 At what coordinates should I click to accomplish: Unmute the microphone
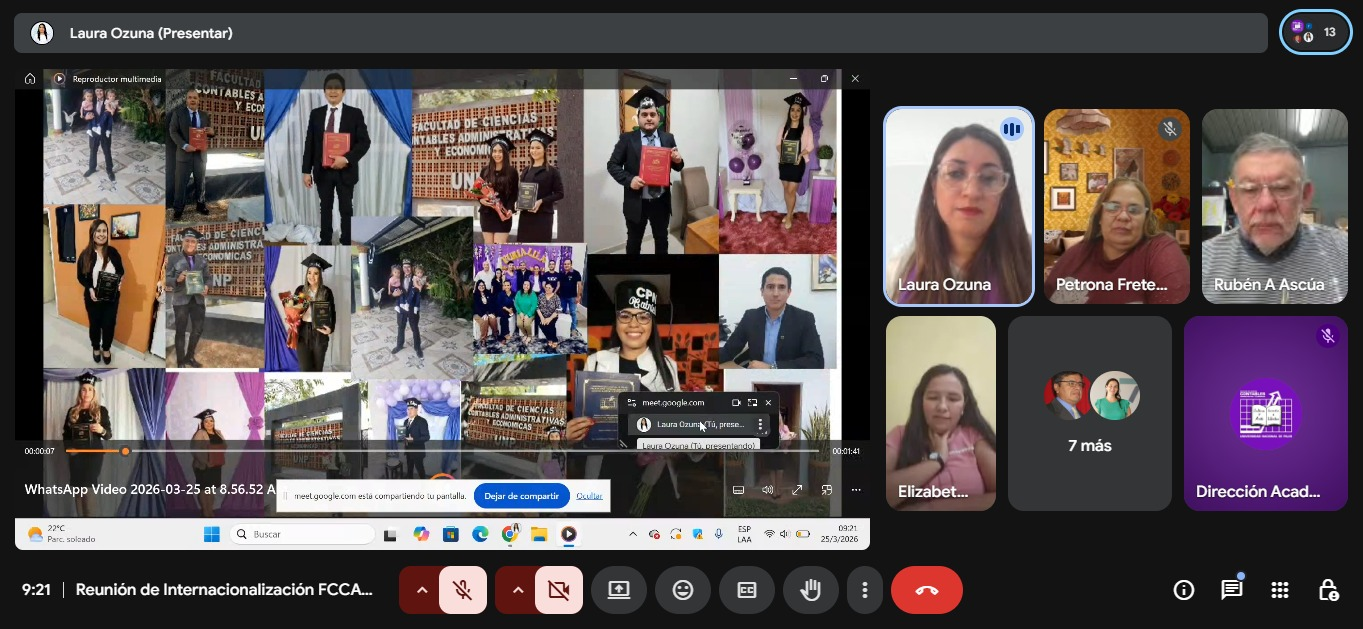[x=462, y=590]
